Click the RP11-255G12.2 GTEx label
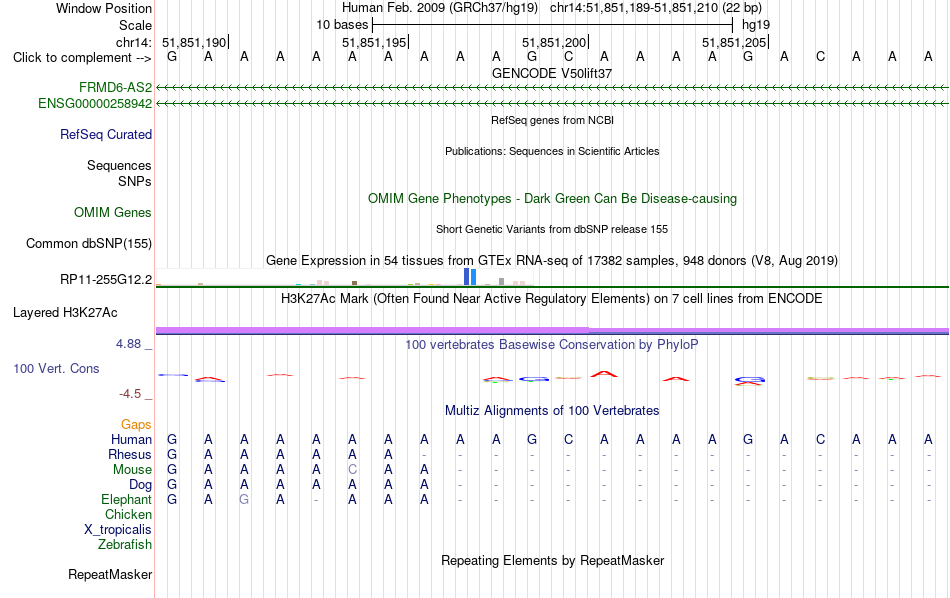 tap(106, 279)
